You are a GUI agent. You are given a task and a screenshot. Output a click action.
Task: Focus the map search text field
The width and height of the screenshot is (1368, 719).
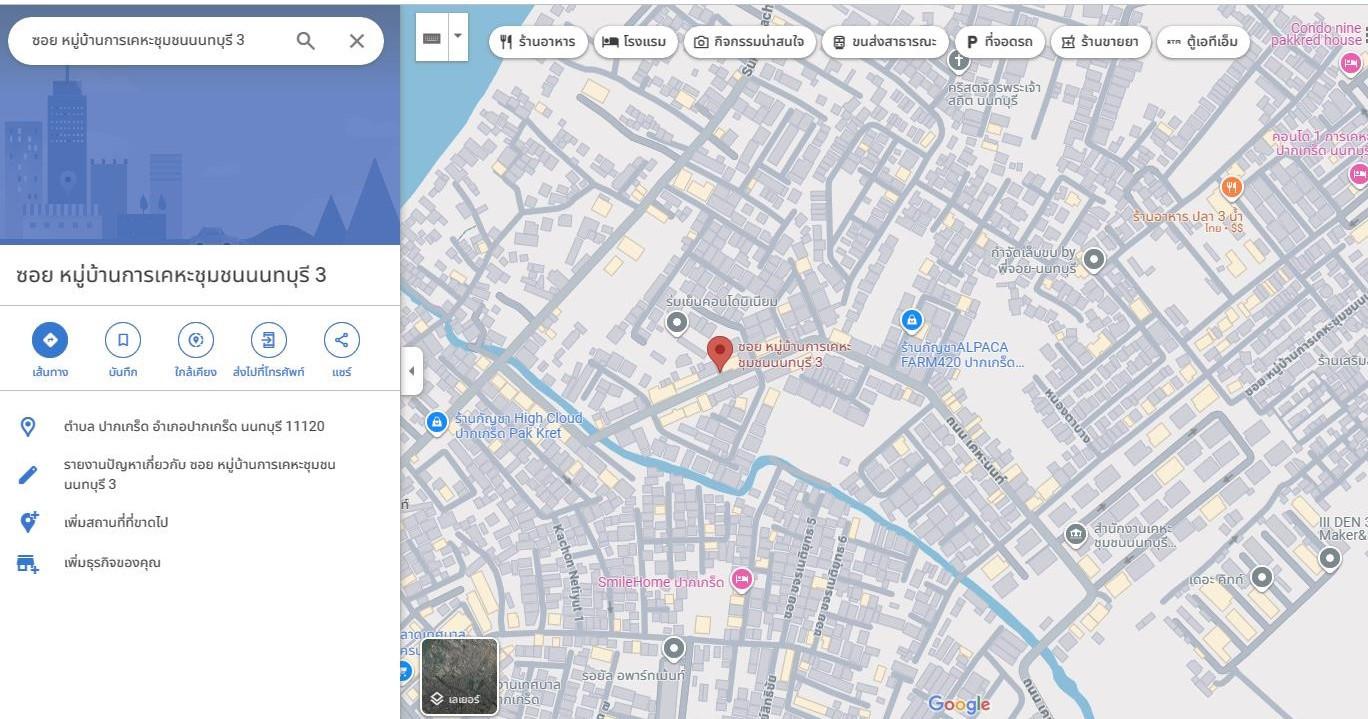(150, 41)
